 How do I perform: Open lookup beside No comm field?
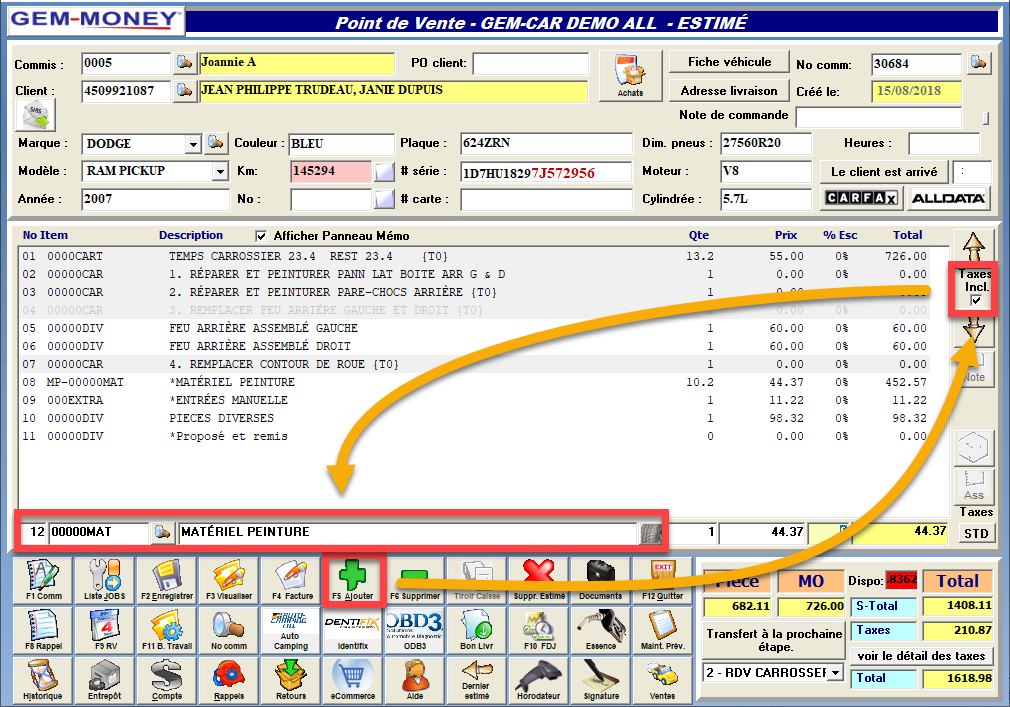click(x=978, y=63)
